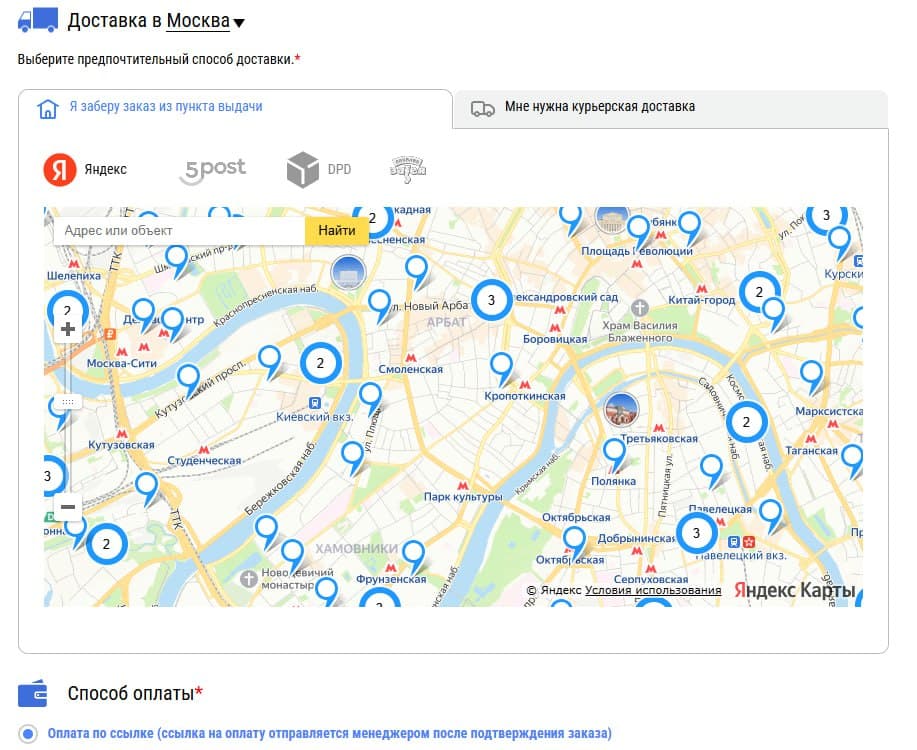
Task: Click the zoom-in plus button on the map
Action: point(66,327)
